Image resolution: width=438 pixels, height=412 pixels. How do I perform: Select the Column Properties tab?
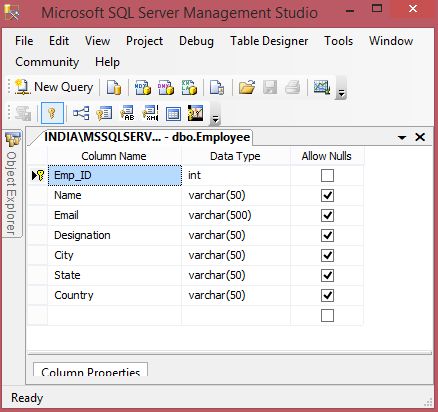click(x=90, y=370)
